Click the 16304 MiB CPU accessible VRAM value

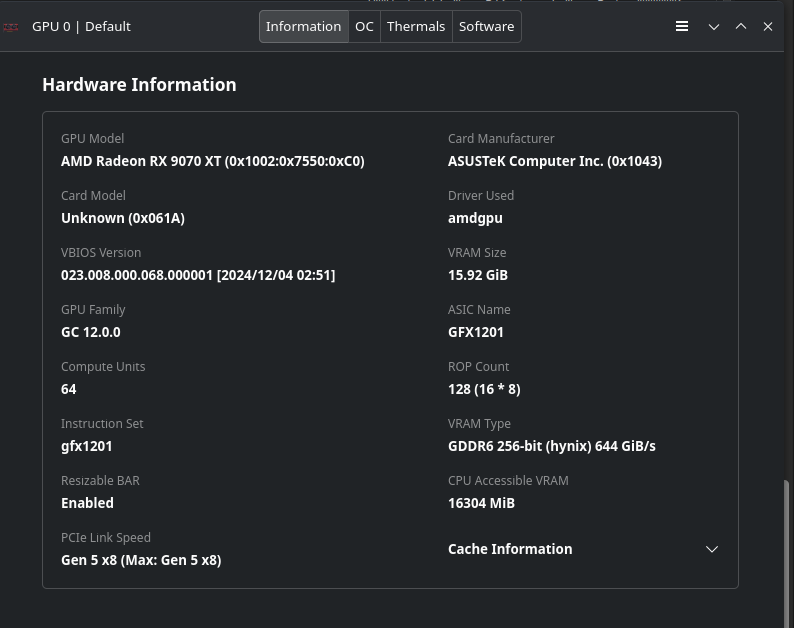pos(481,503)
